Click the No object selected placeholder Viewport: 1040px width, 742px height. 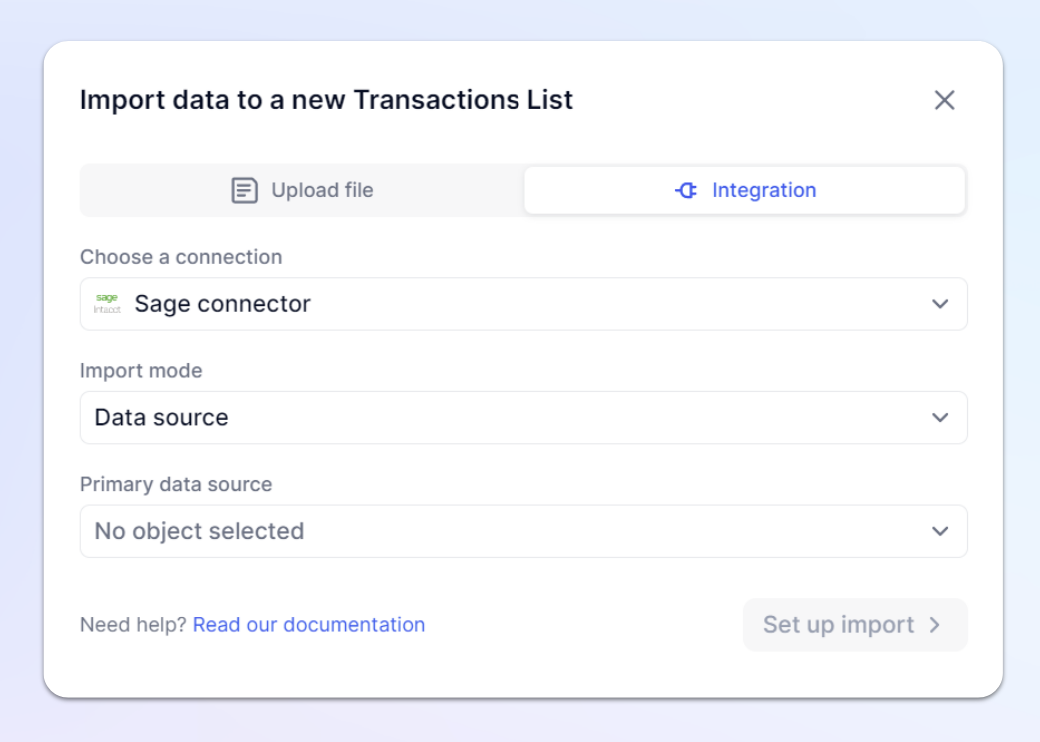(x=199, y=531)
